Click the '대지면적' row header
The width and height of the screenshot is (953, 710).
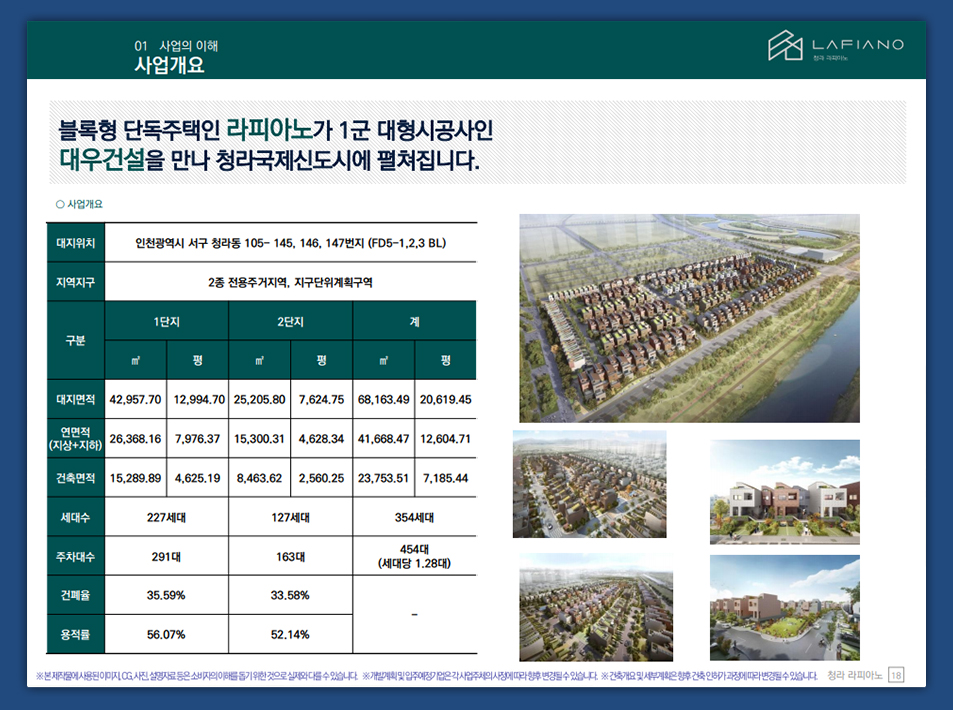pyautogui.click(x=76, y=399)
